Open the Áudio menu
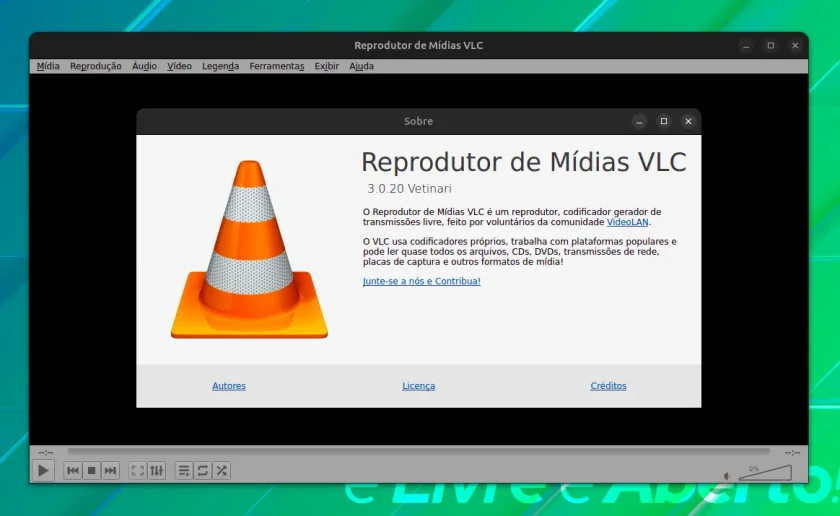This screenshot has width=840, height=516. click(145, 66)
